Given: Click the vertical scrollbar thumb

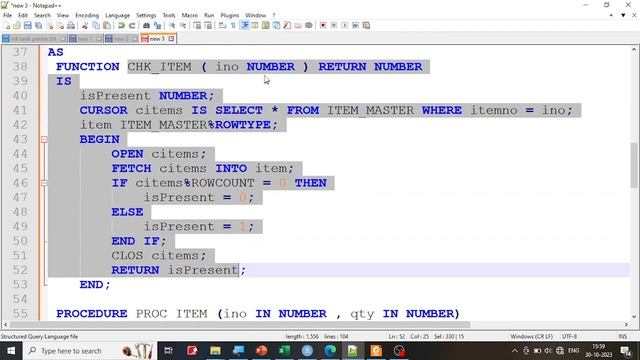Looking at the screenshot, I should [633, 165].
